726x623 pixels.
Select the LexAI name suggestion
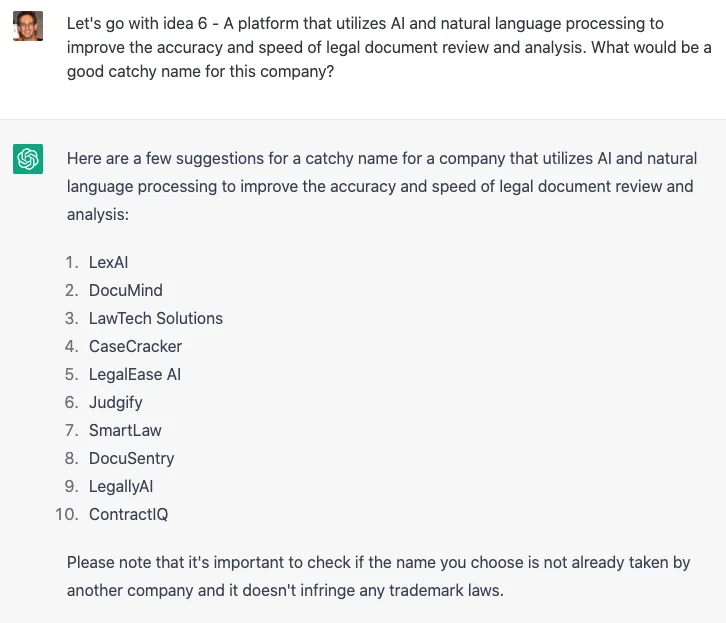point(108,262)
